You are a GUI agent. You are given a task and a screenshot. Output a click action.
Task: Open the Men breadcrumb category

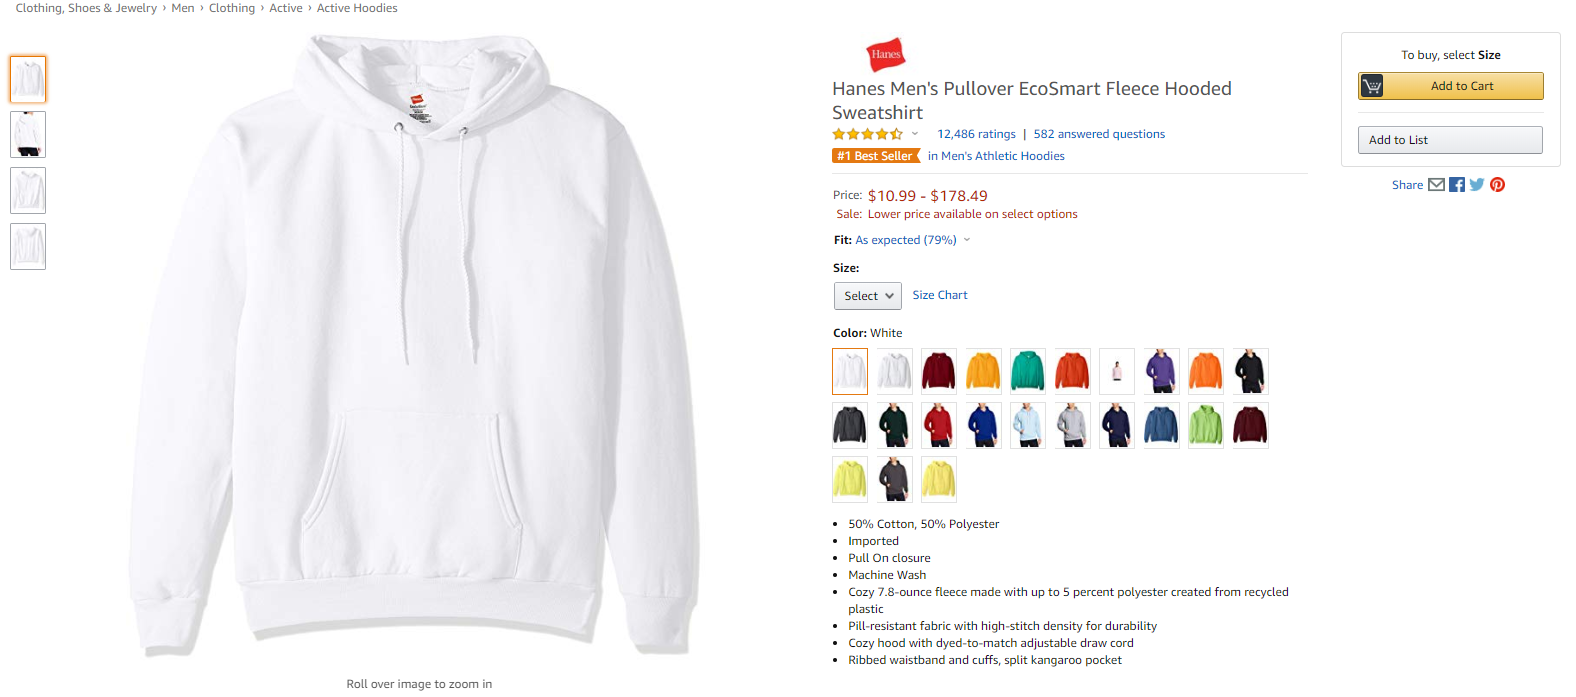tap(183, 8)
